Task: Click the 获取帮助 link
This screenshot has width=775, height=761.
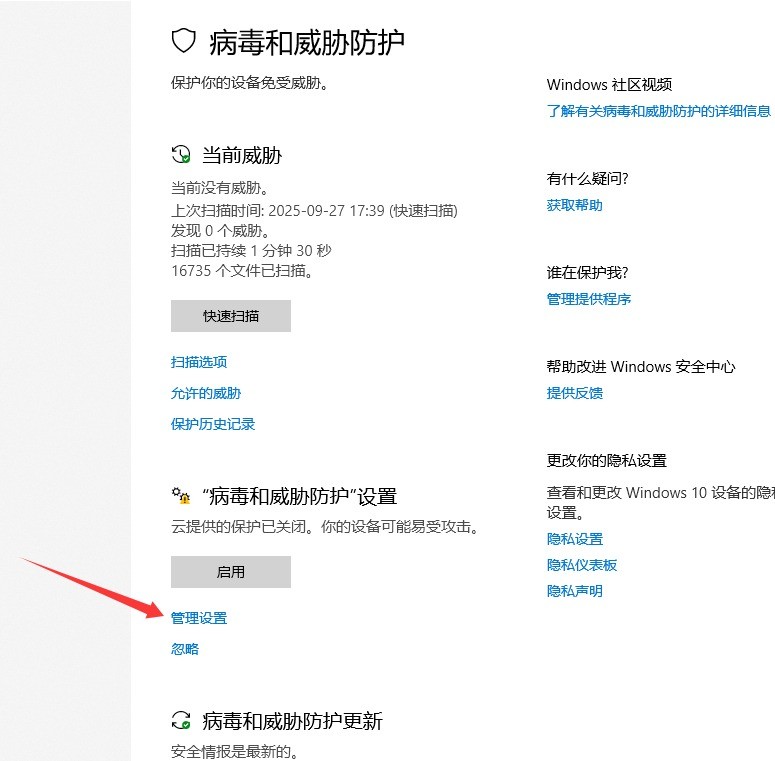Action: point(574,205)
